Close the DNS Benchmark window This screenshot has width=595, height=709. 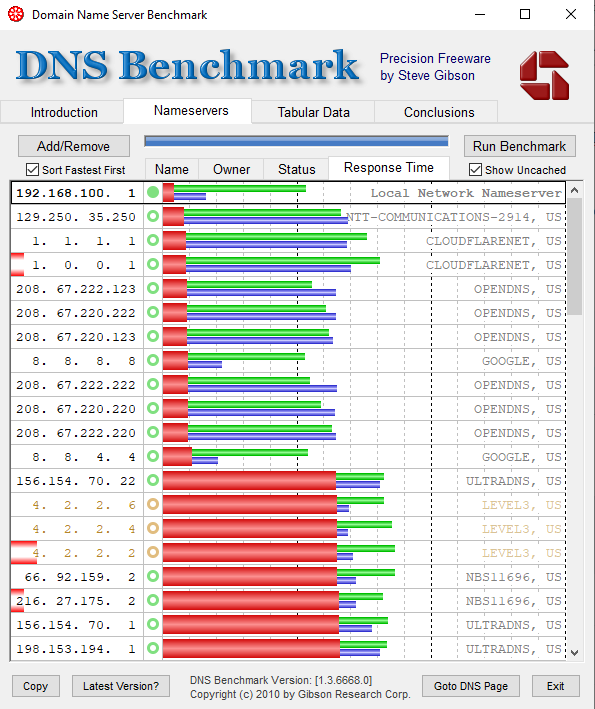point(571,14)
